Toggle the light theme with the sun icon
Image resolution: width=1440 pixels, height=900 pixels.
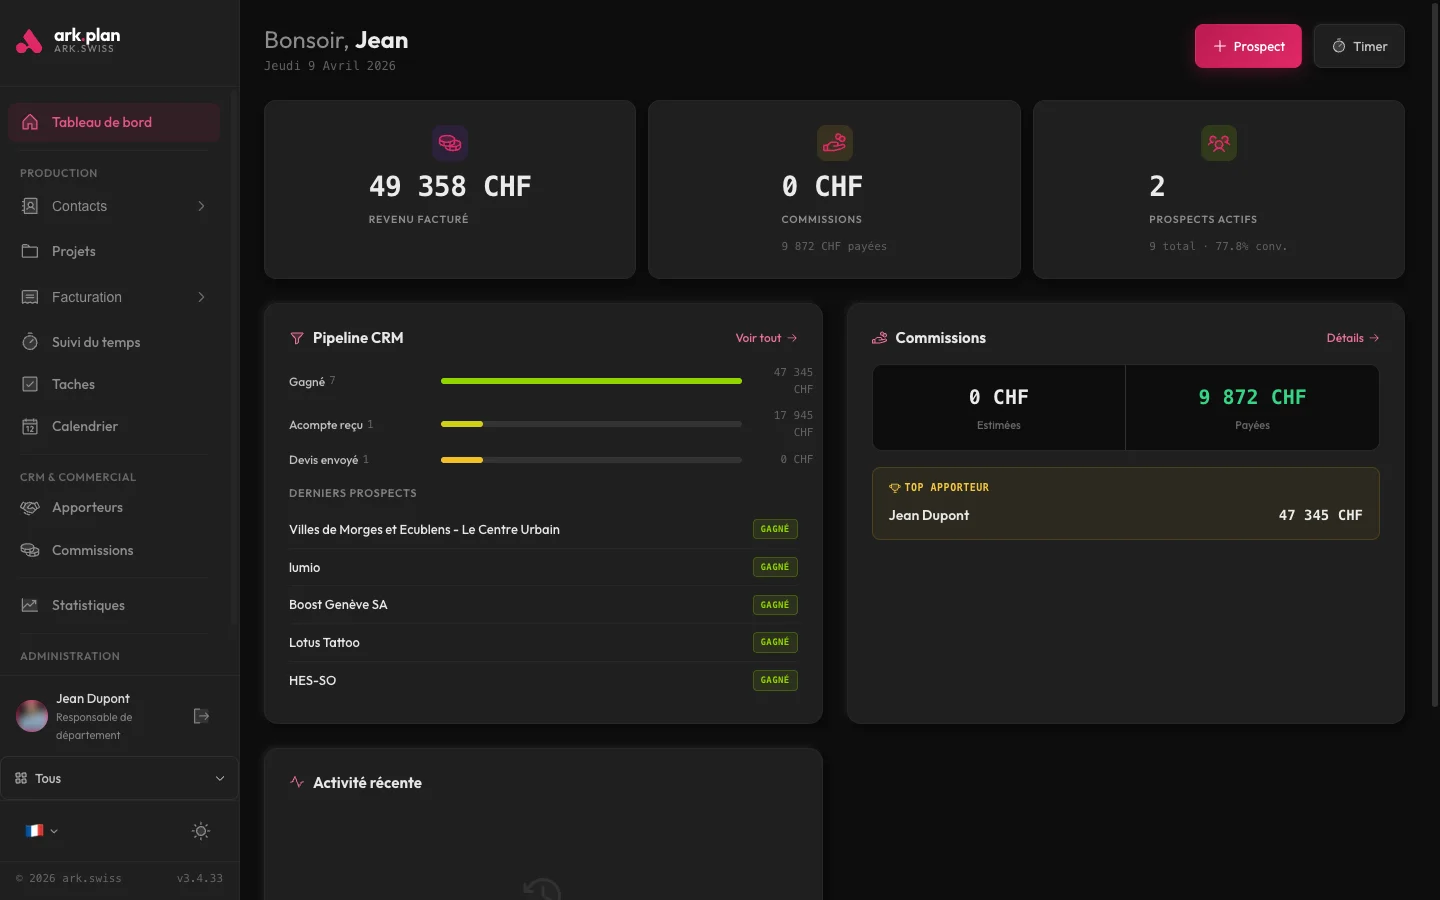200,831
